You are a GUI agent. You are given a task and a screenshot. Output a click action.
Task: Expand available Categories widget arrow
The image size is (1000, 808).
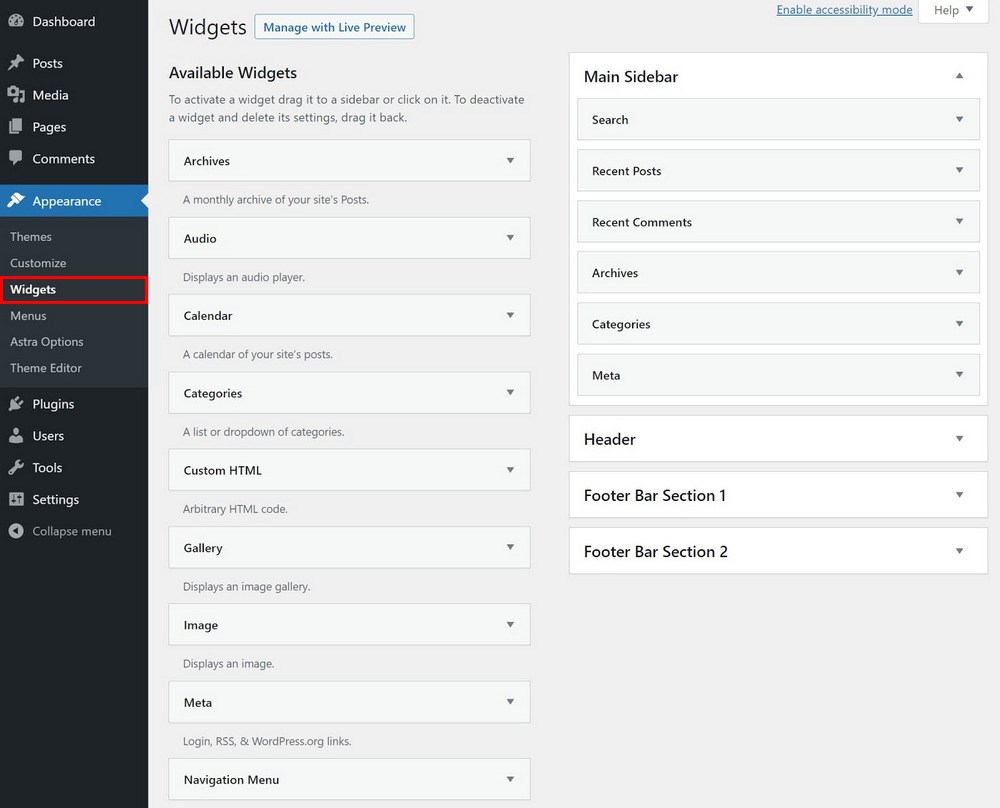pos(510,392)
